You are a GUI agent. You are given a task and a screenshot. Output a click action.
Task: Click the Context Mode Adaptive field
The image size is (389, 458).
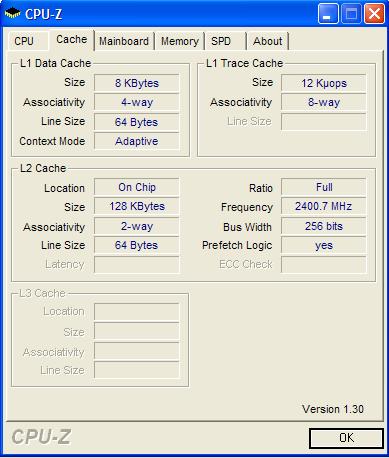pyautogui.click(x=137, y=141)
